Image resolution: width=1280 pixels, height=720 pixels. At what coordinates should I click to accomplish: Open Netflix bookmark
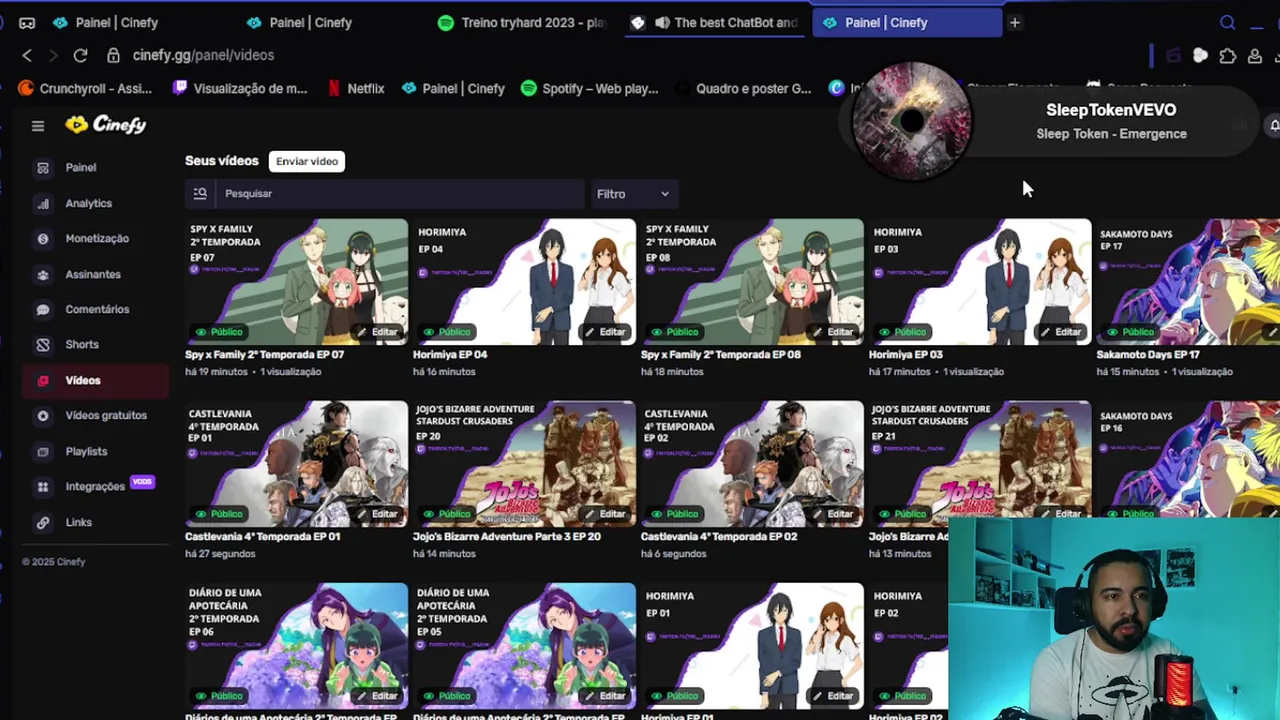[356, 88]
